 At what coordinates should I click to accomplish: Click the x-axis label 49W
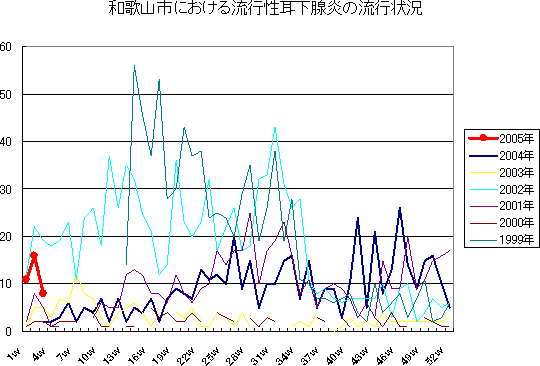click(409, 356)
